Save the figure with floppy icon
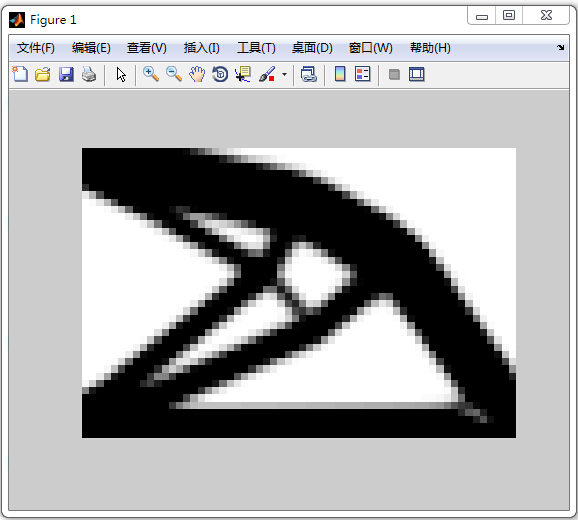This screenshot has width=578, height=520. tap(66, 74)
